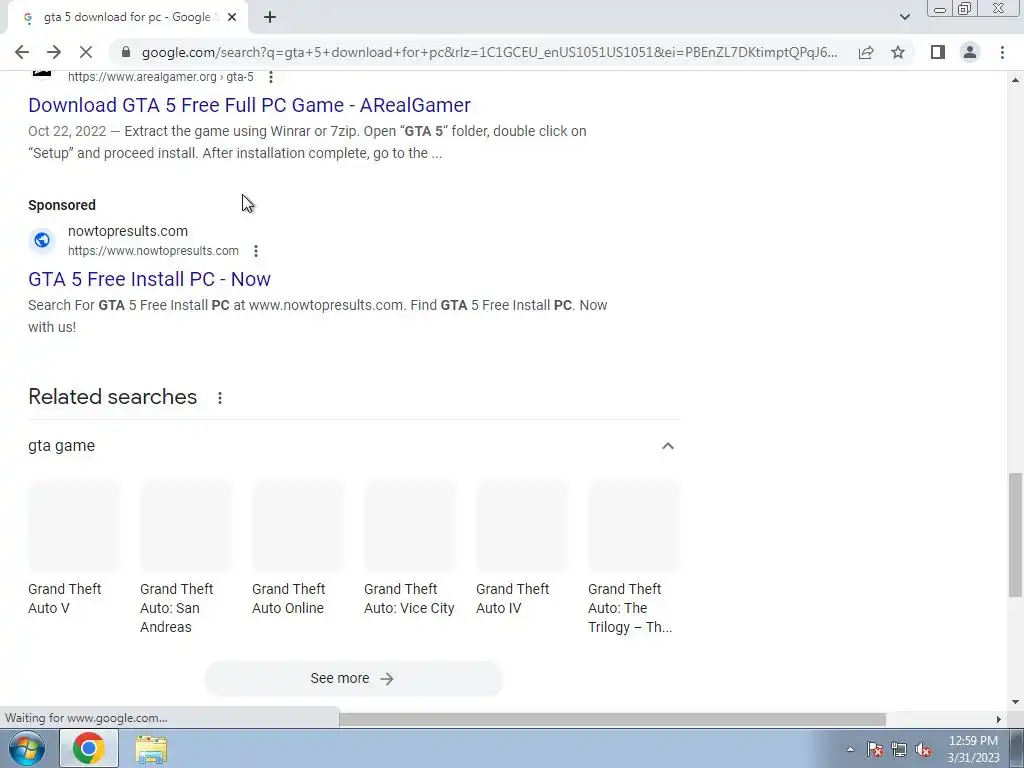Viewport: 1024px width, 768px height.
Task: Click the nowtopresults.com globe favicon
Action: pyautogui.click(x=42, y=240)
